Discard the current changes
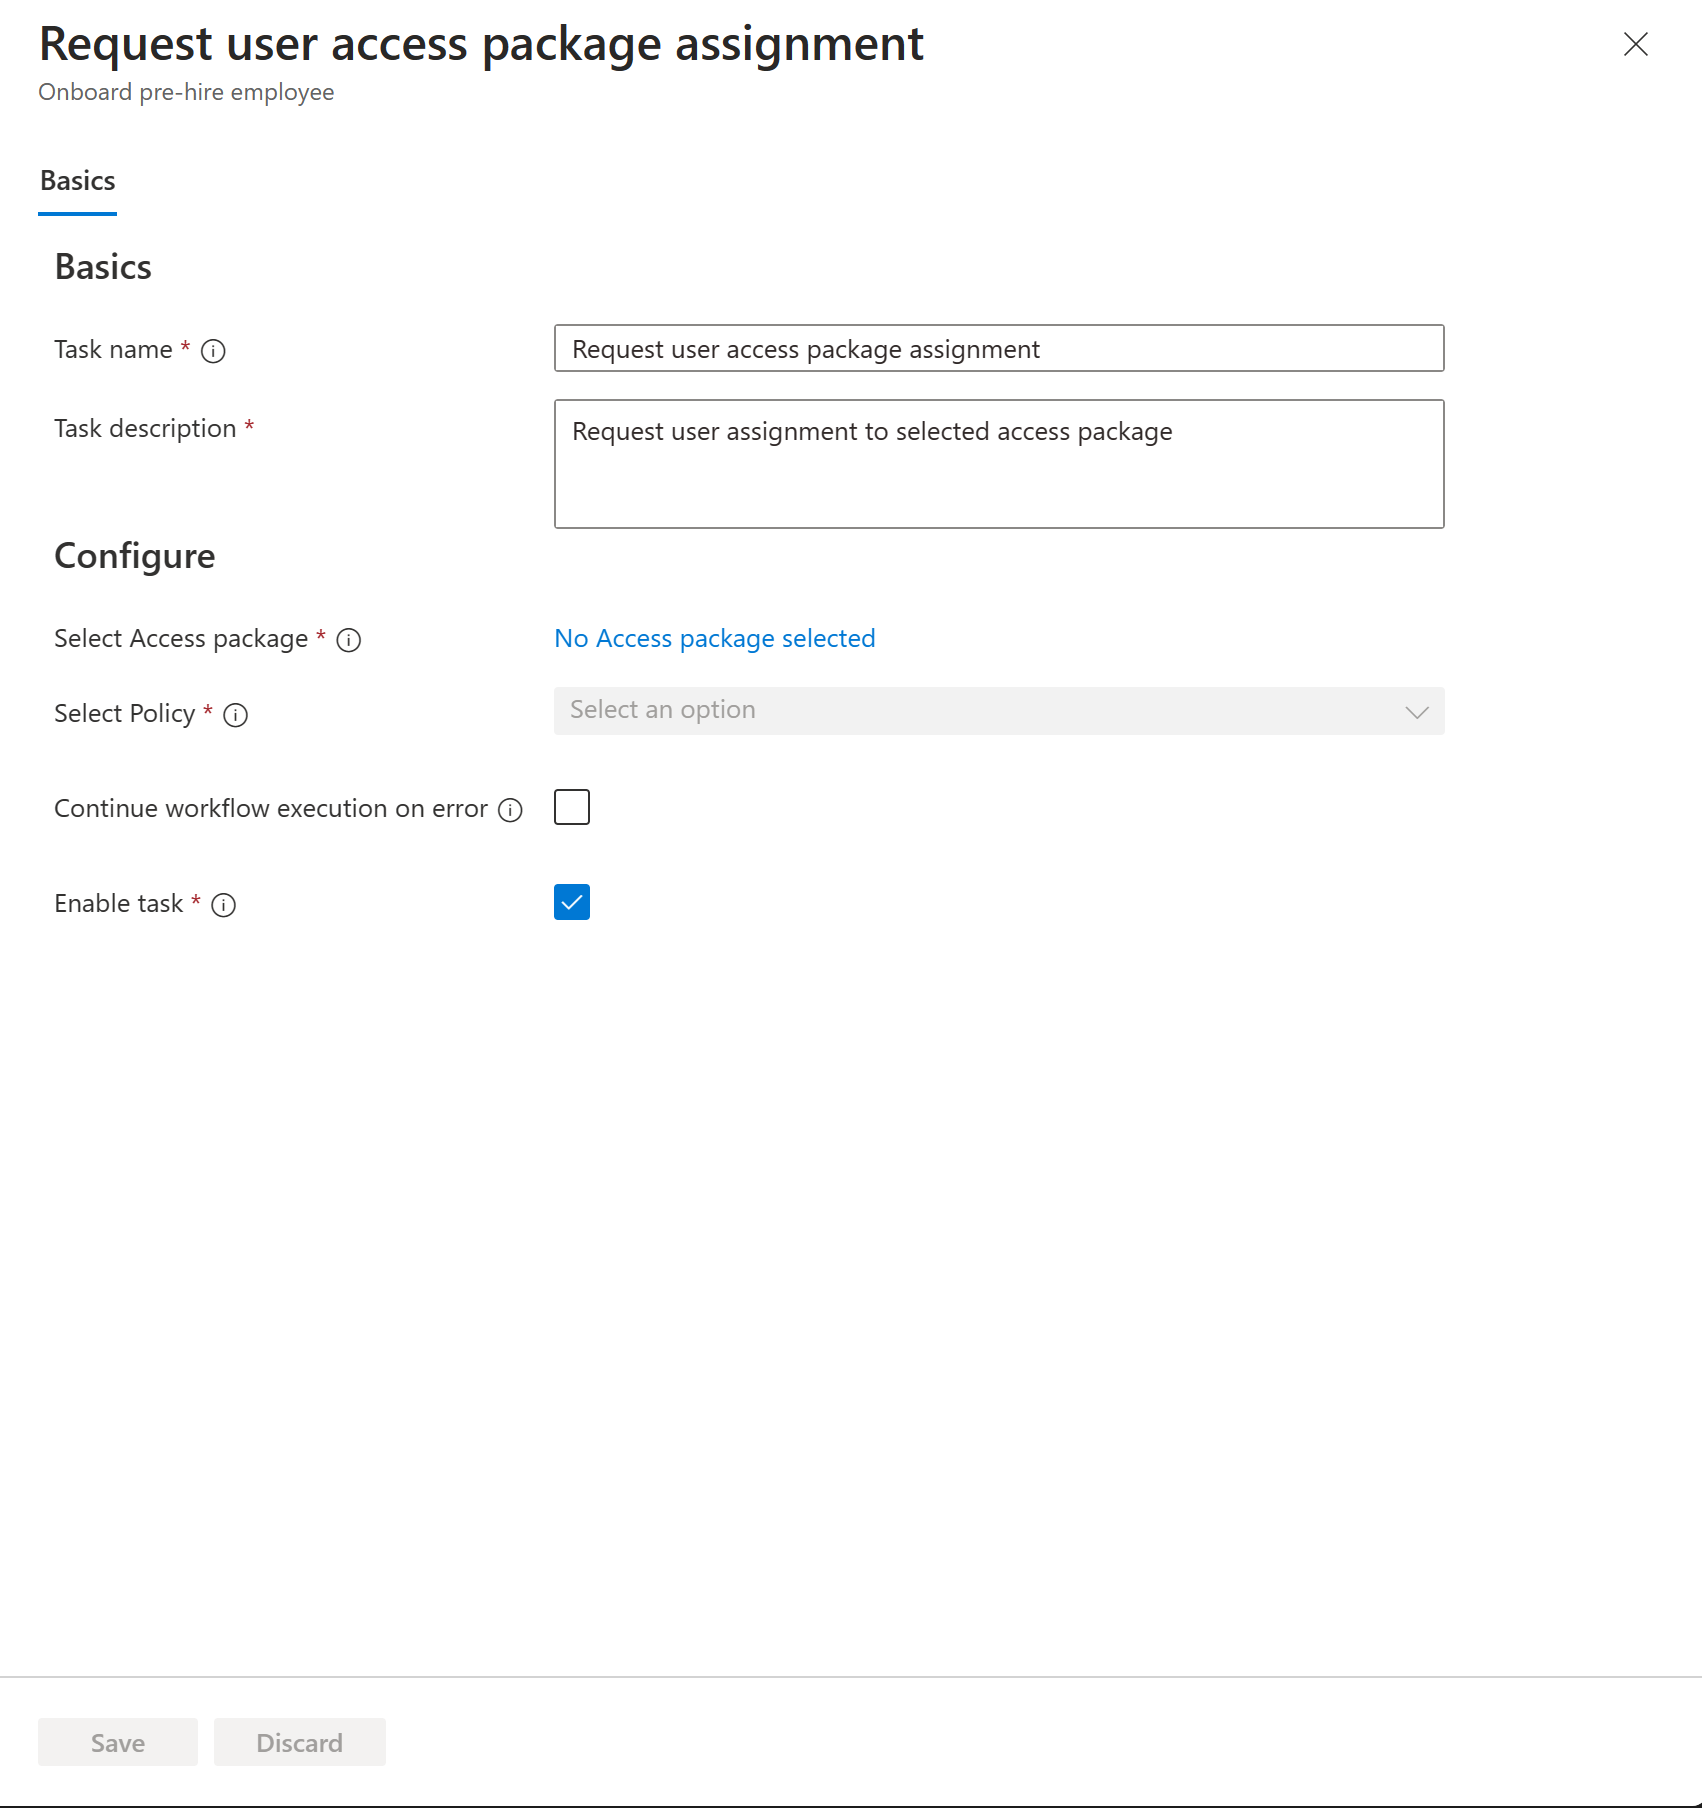The height and width of the screenshot is (1808, 1702). pos(299,1741)
